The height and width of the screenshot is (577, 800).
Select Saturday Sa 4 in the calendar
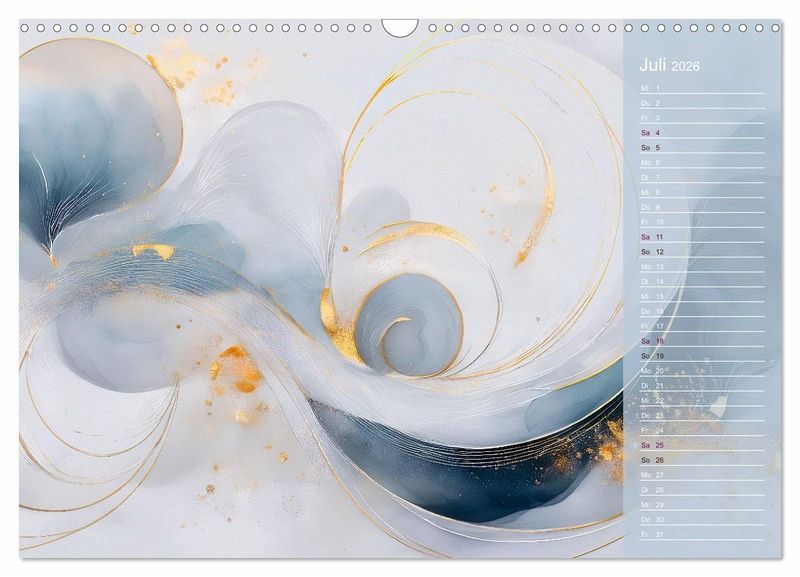(700, 133)
